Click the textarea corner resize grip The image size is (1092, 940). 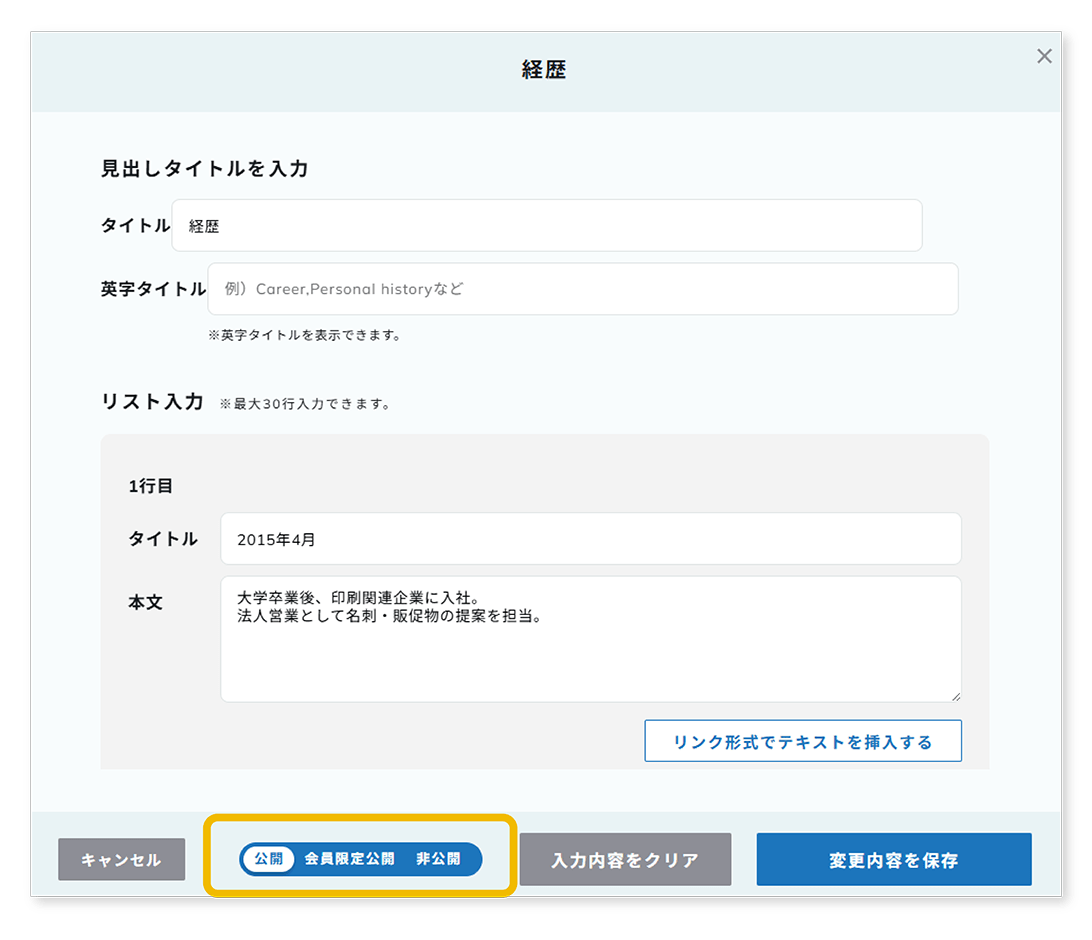tap(954, 699)
